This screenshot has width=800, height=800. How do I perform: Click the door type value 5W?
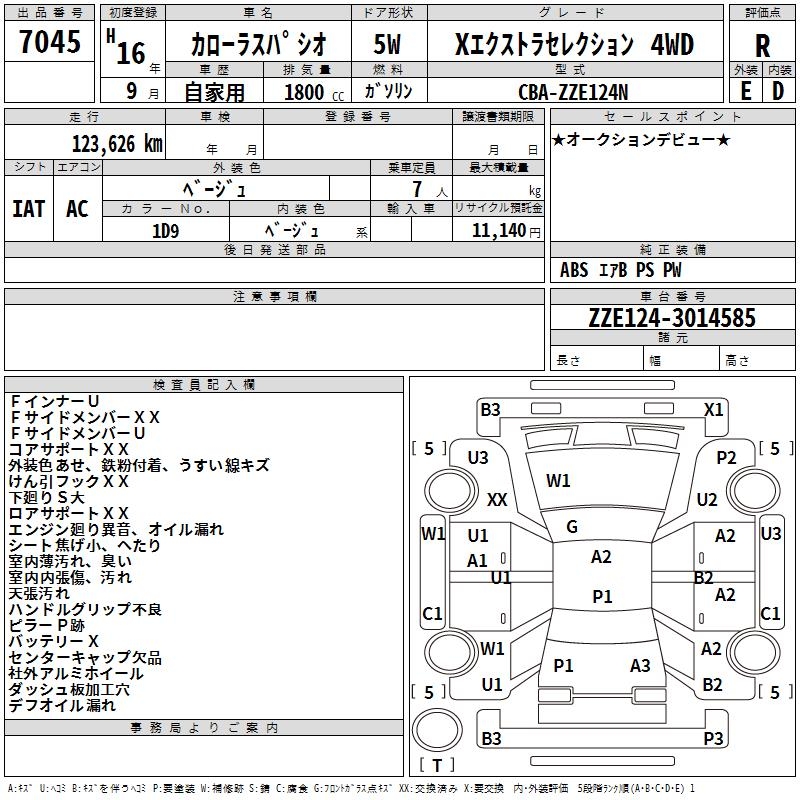click(388, 44)
